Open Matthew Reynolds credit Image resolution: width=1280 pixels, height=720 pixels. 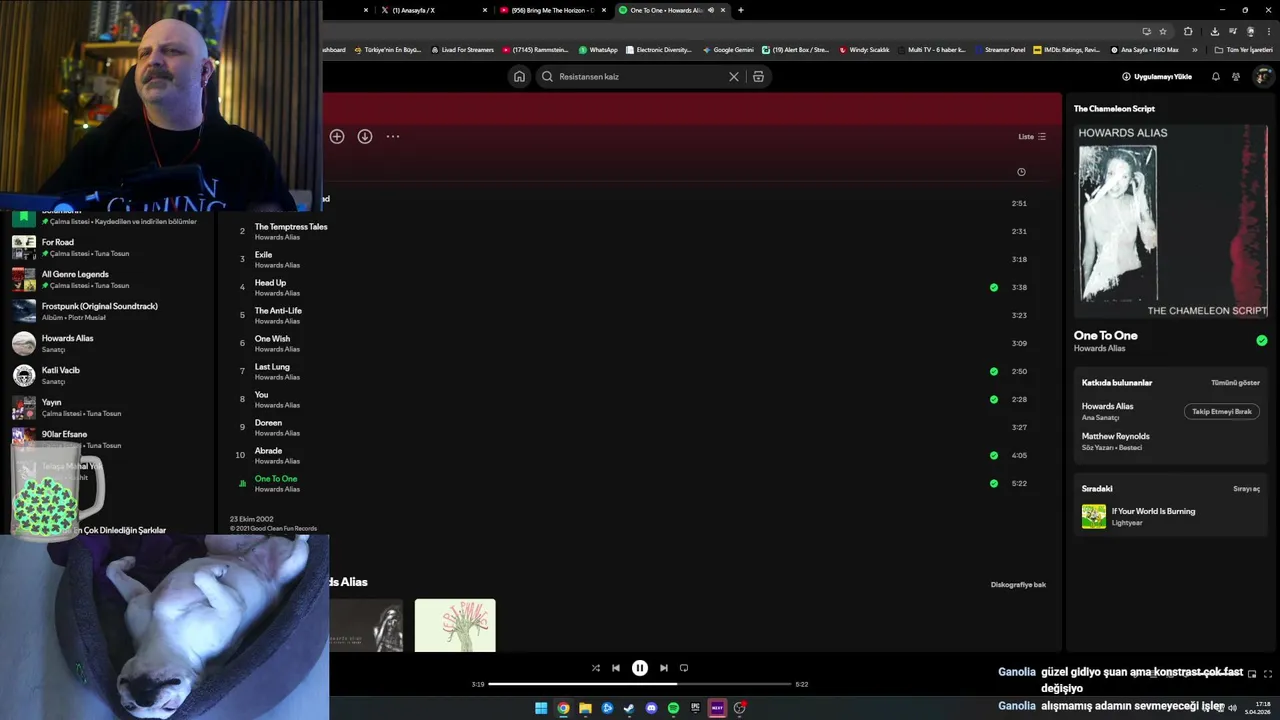pos(1116,436)
